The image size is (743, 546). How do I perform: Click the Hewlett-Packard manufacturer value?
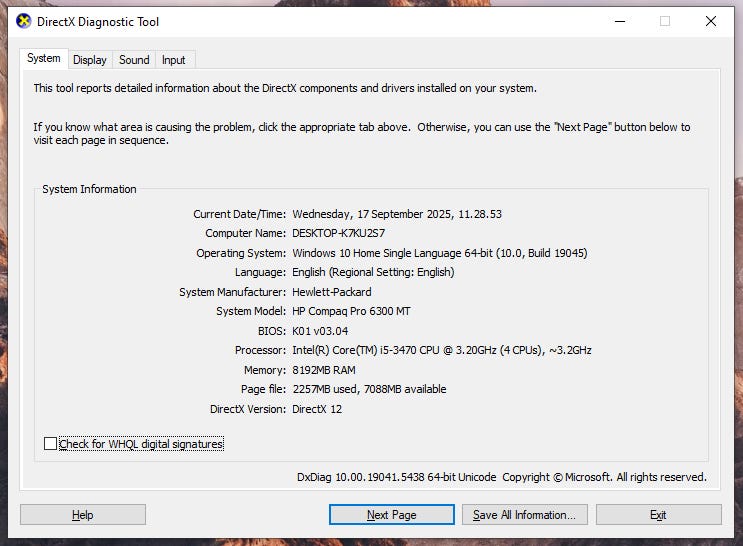pyautogui.click(x=332, y=292)
